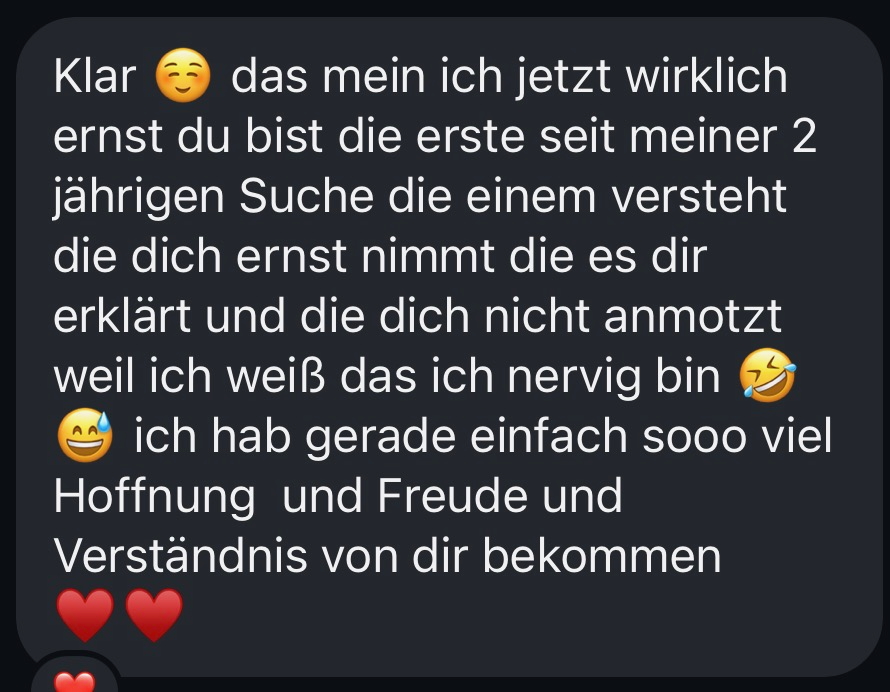Click the word "jährigen" in the third line
The height and width of the screenshot is (692, 890).
[139, 199]
